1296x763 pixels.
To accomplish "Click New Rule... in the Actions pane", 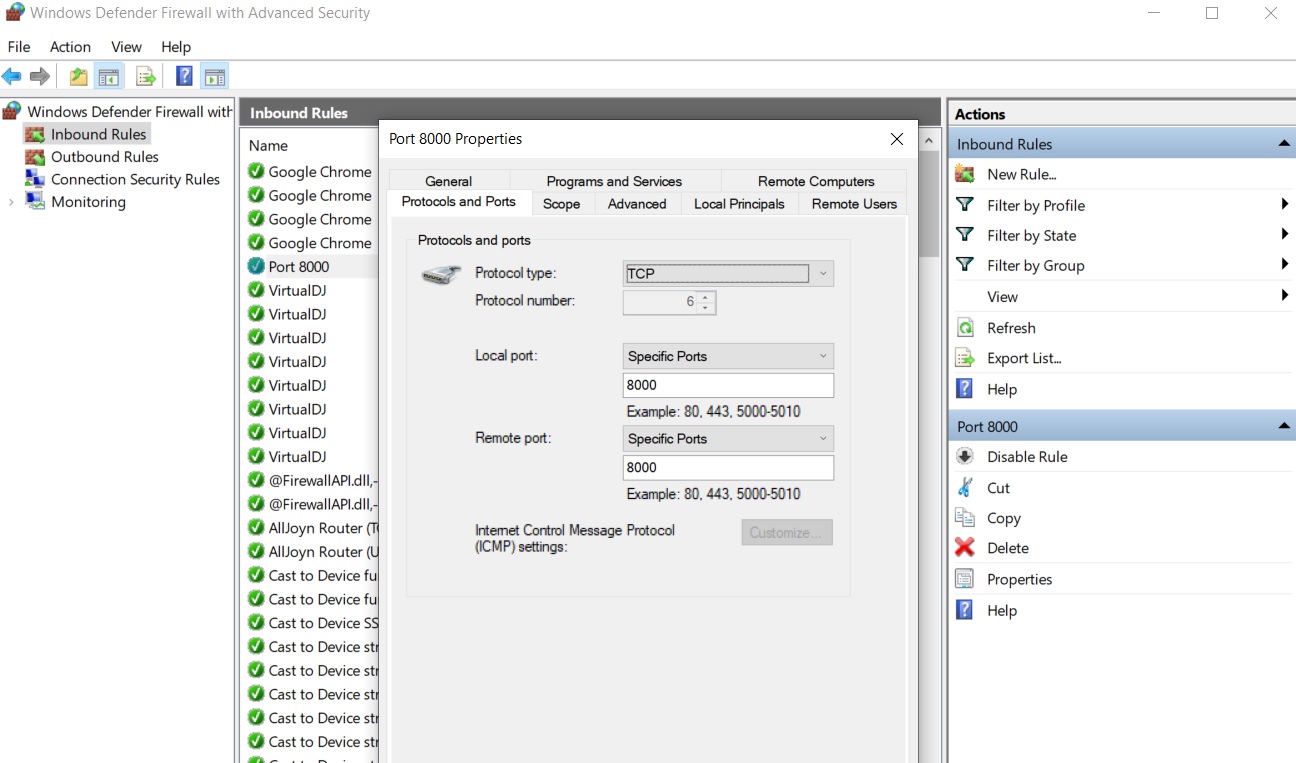I will 1021,174.
